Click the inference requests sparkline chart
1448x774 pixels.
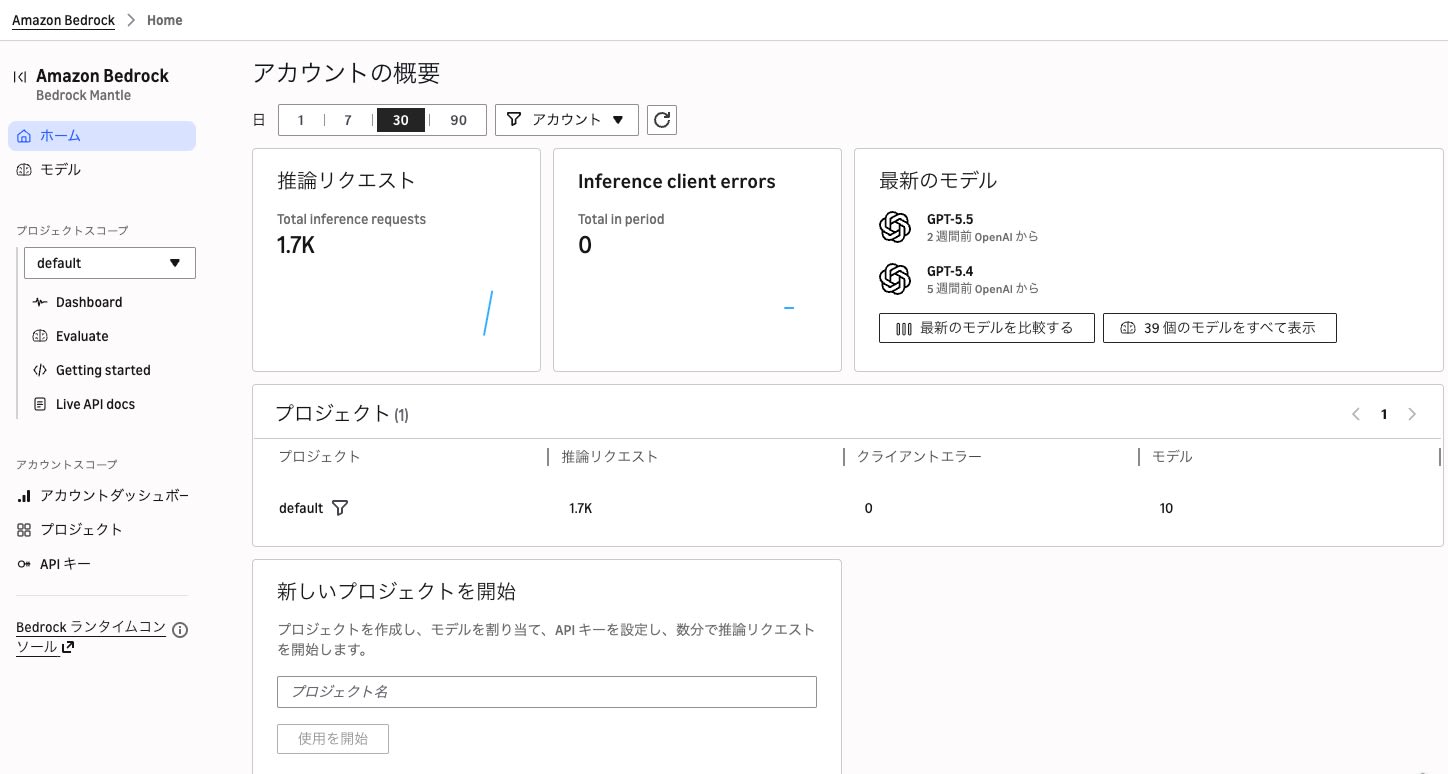click(488, 313)
